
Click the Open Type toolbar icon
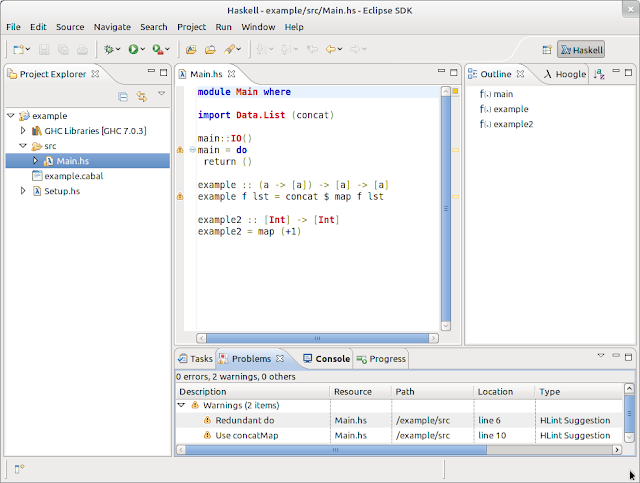coord(191,49)
